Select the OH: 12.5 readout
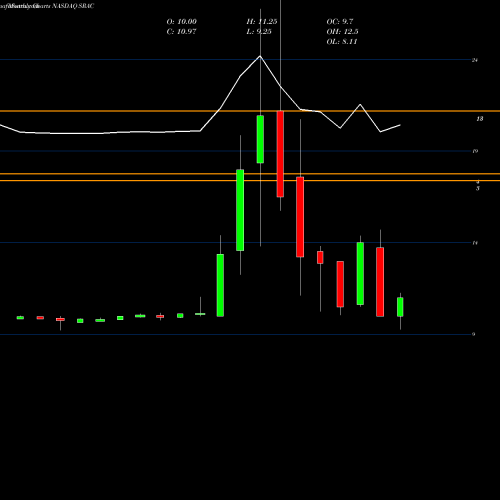500x500 pixels. pos(342,32)
